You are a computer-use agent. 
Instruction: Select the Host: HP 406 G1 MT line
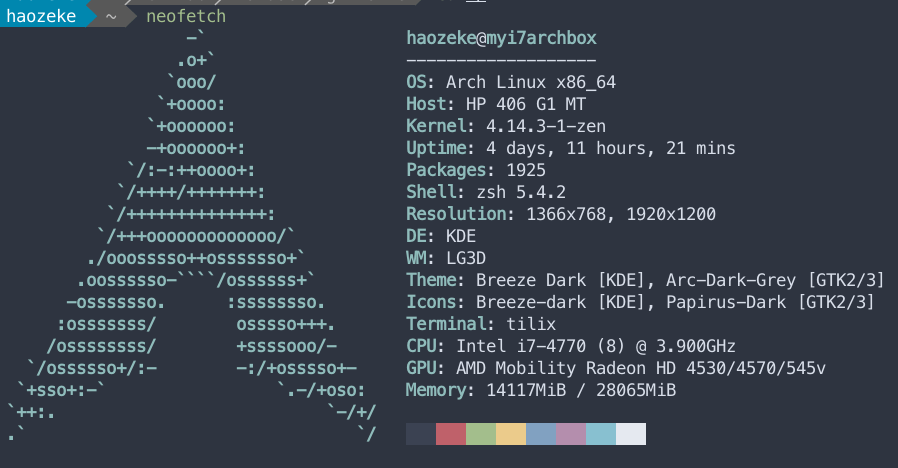click(496, 104)
